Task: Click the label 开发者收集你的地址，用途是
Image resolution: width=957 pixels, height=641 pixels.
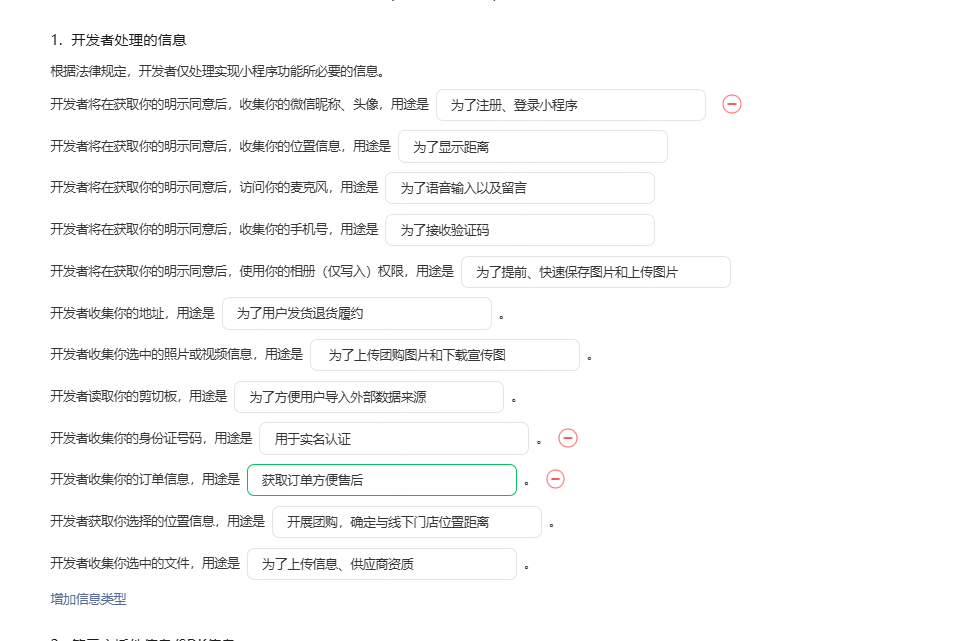Action: [x=132, y=313]
